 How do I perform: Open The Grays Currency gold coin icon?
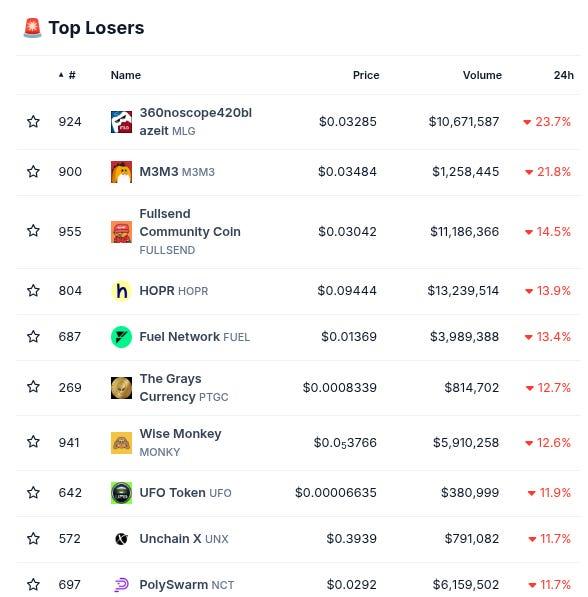tap(121, 388)
